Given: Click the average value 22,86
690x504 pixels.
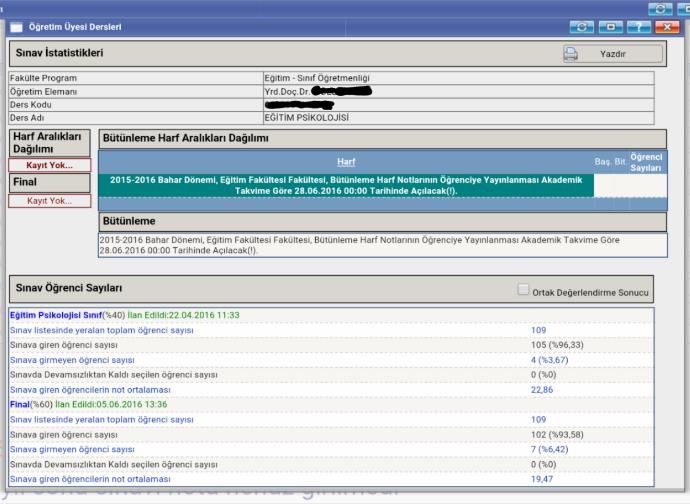Looking at the screenshot, I should 542,390.
